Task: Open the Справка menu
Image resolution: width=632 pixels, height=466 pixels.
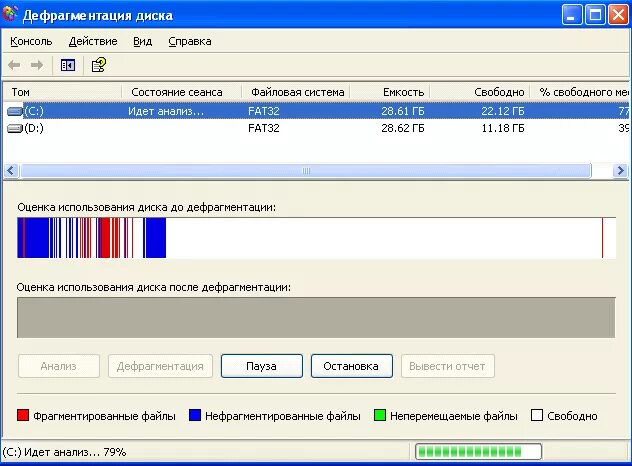Action: [189, 41]
